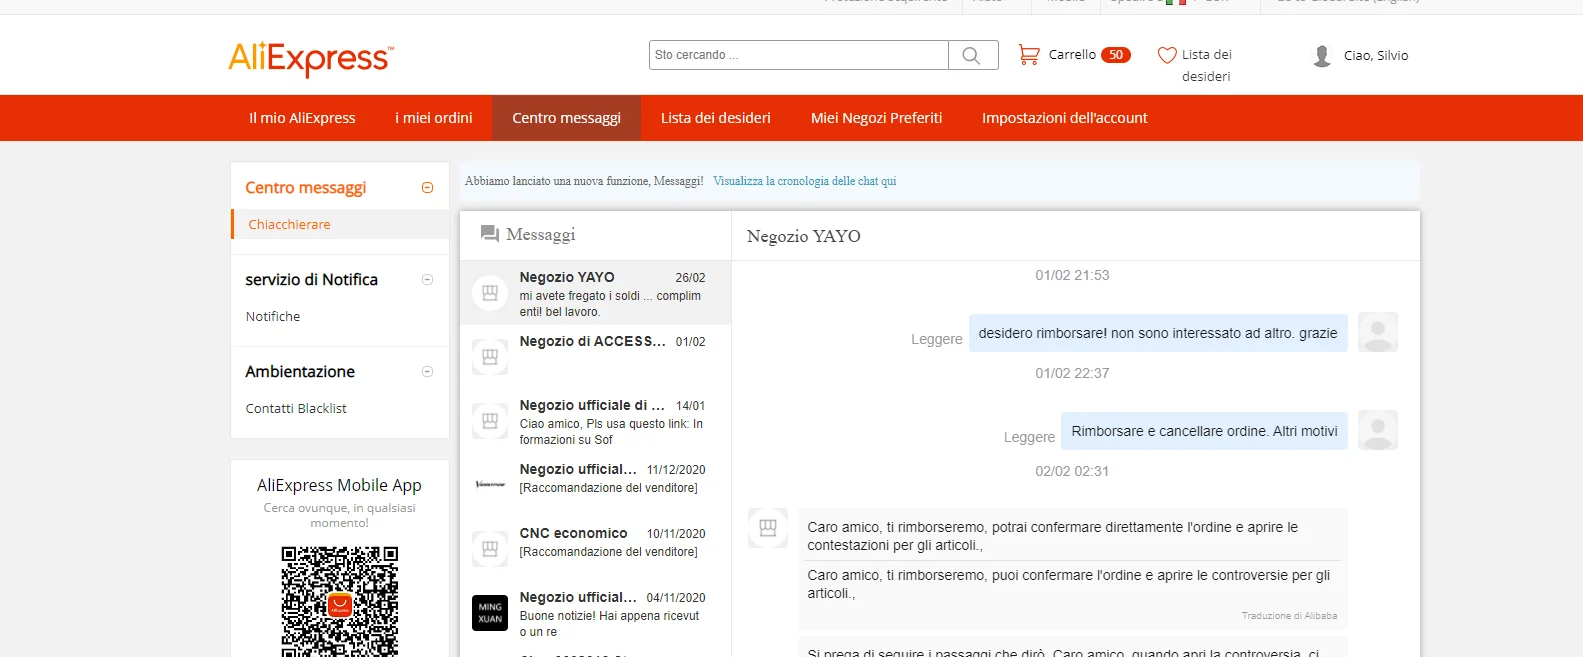
Task: Collapse the Centro messaggi sidebar section
Action: click(427, 188)
